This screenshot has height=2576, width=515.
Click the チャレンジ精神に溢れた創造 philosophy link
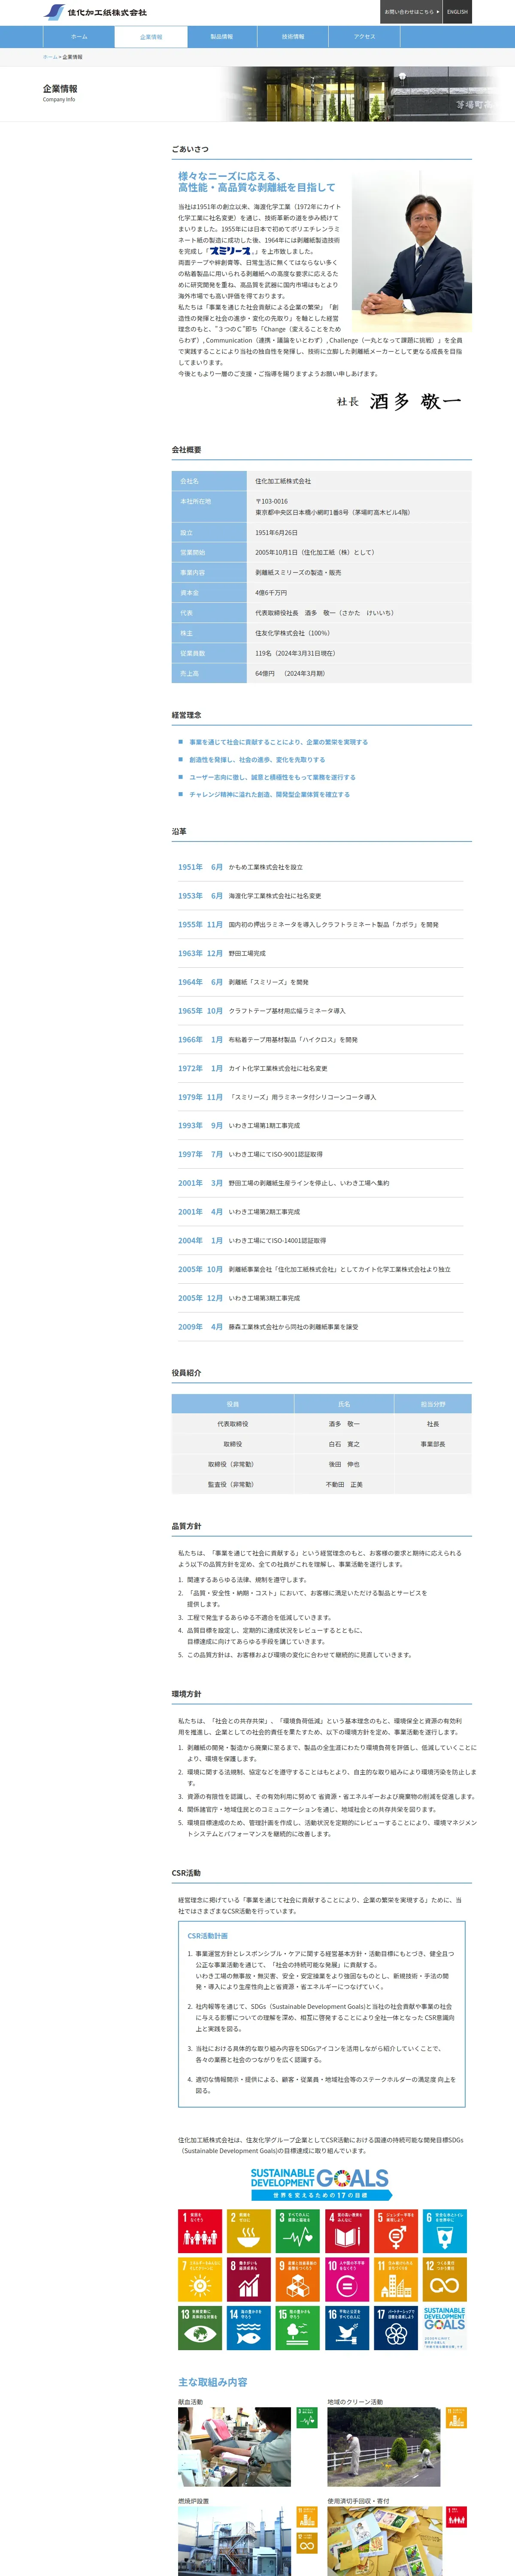[x=269, y=794]
